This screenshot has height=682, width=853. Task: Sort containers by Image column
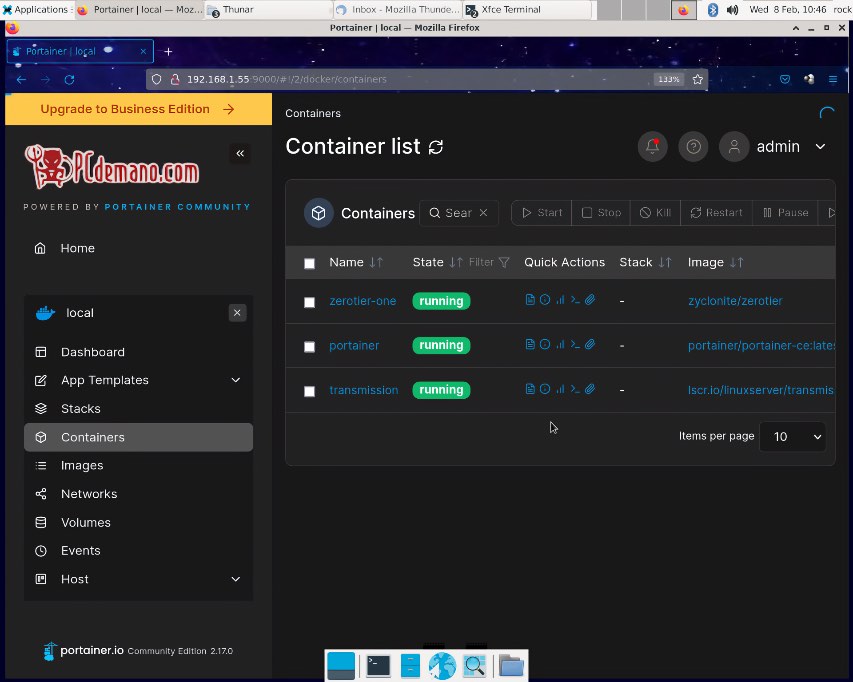coord(715,262)
